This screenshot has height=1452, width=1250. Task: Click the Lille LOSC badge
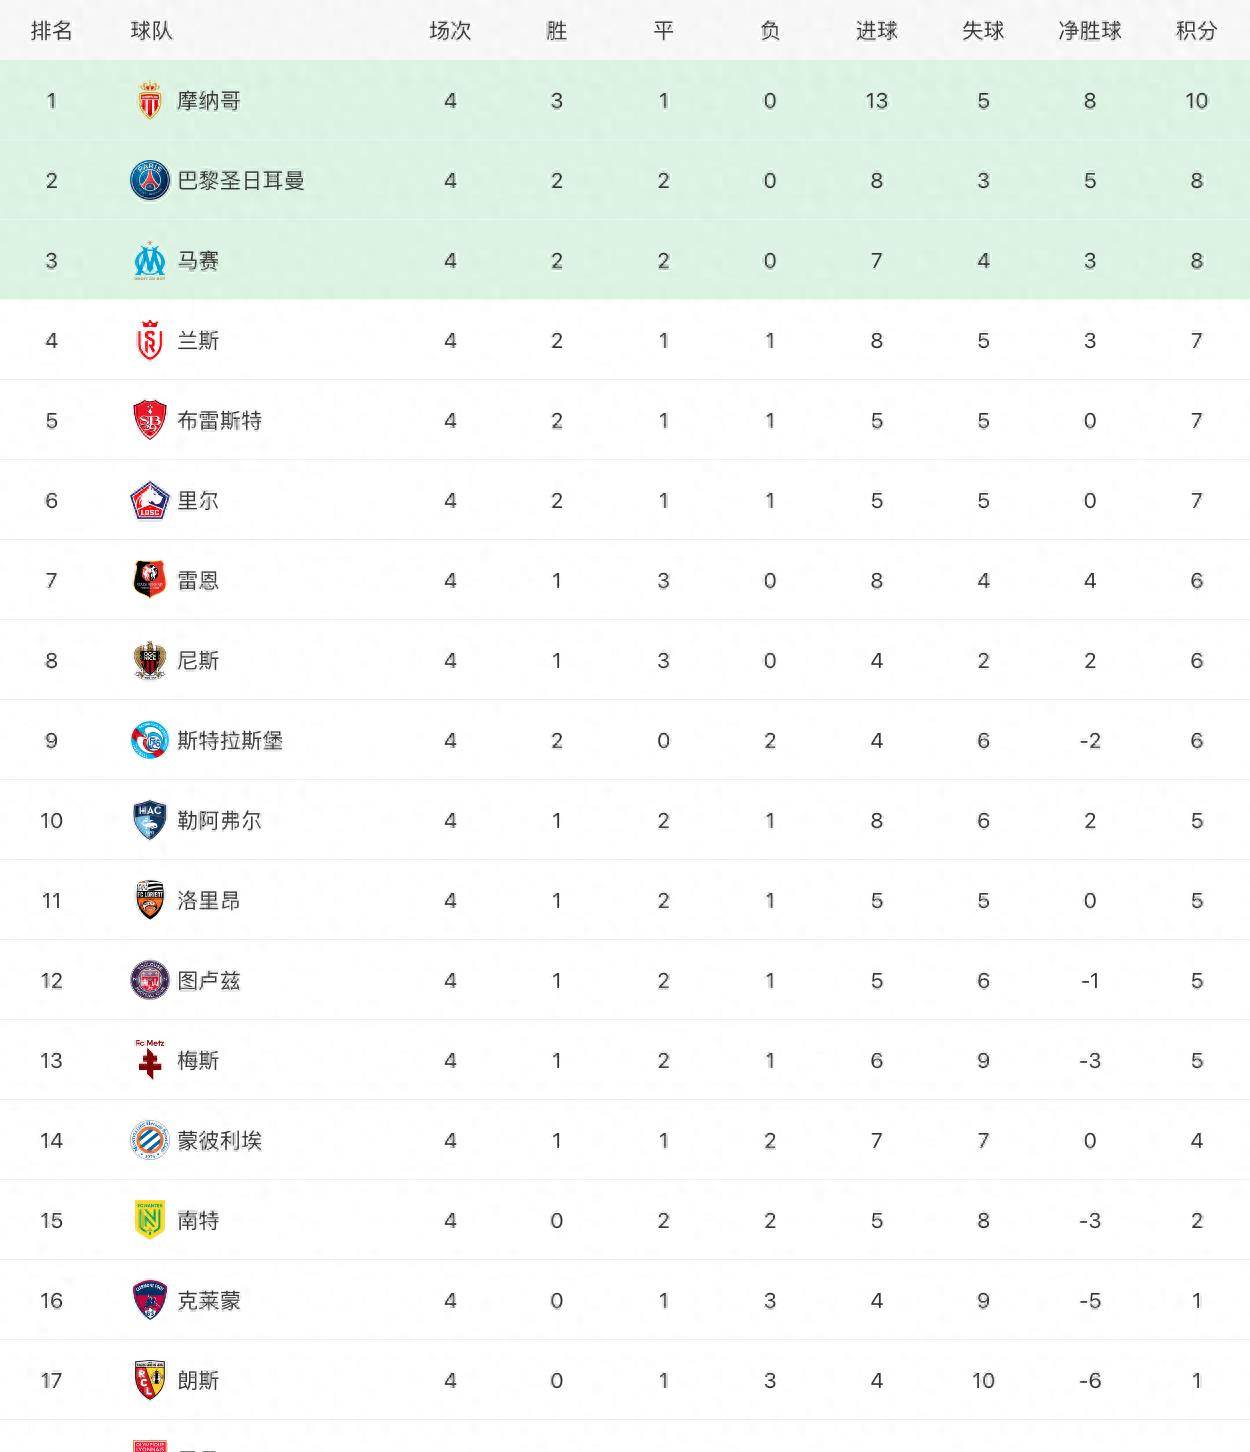[x=150, y=500]
